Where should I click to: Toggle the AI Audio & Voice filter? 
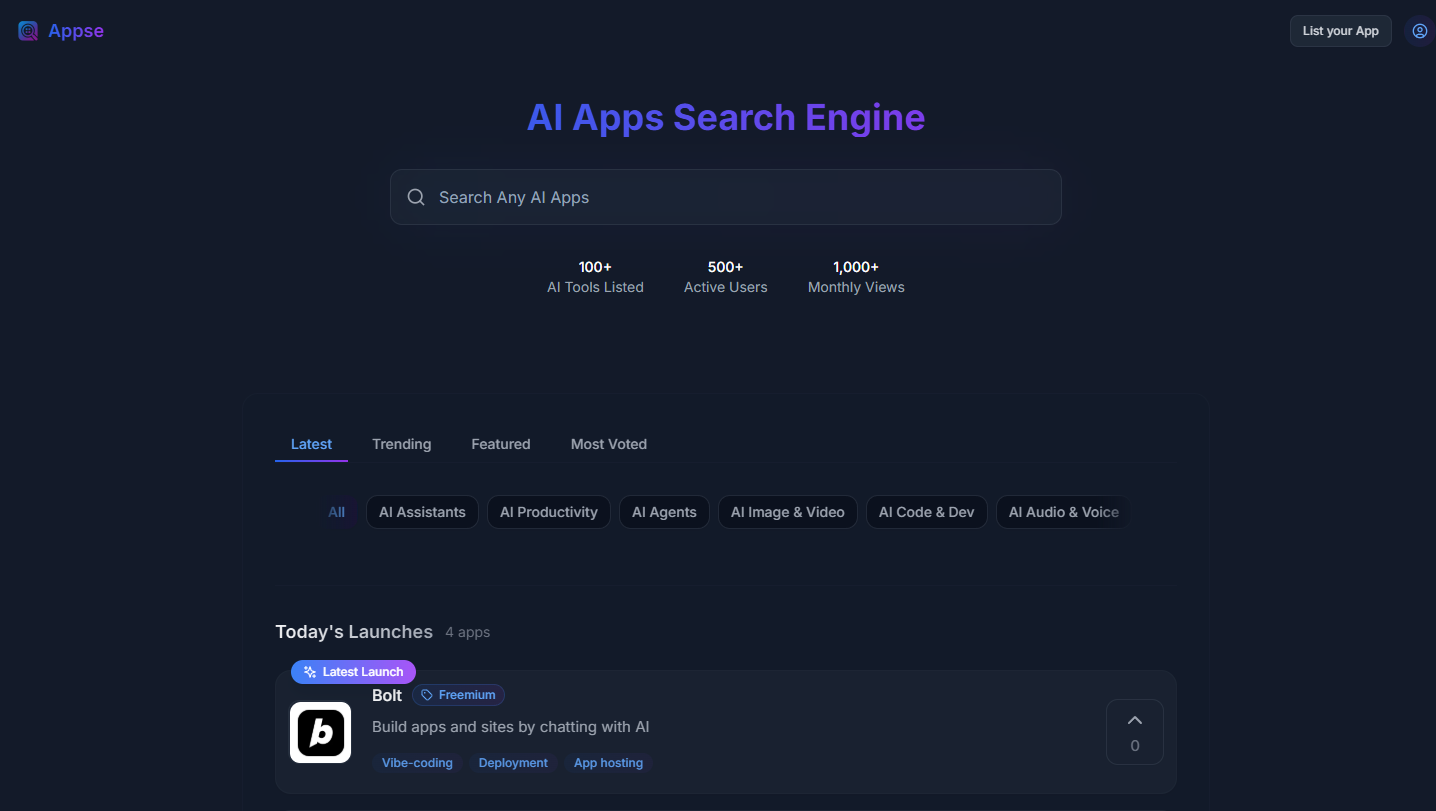tap(1063, 511)
